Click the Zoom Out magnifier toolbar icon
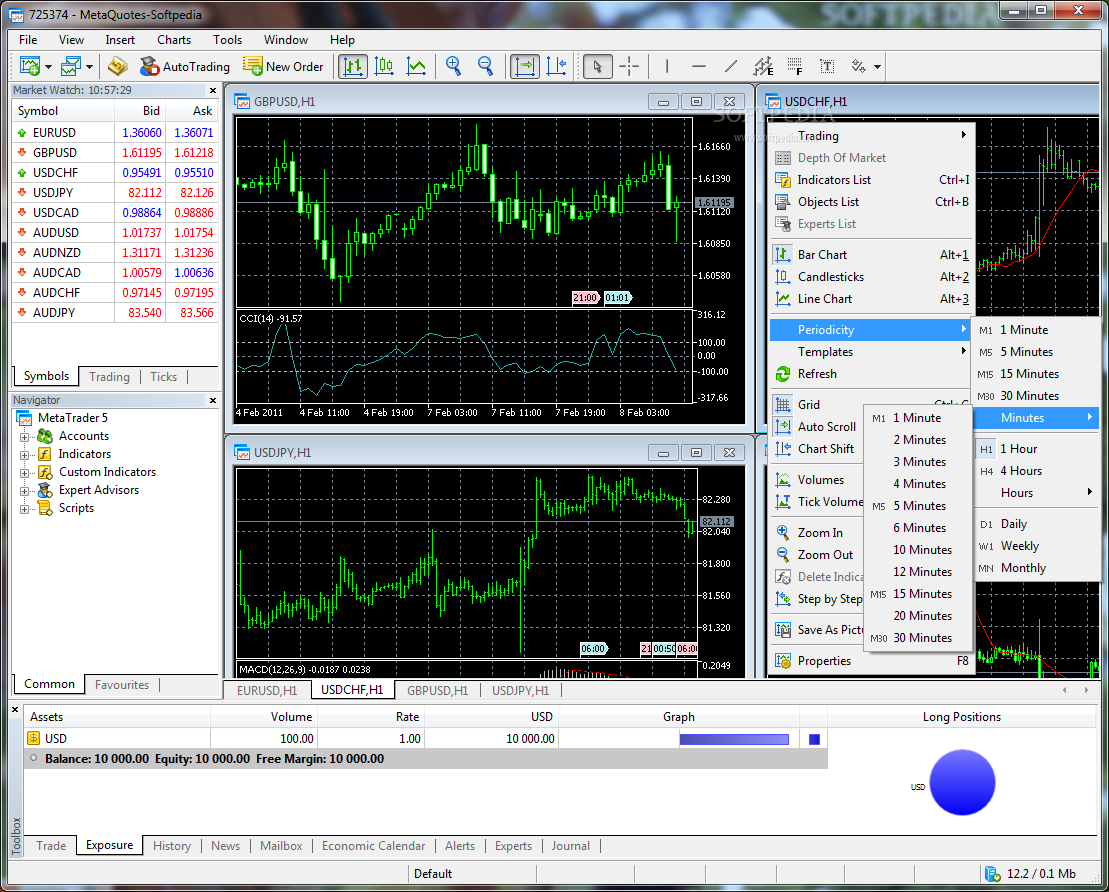 (485, 66)
